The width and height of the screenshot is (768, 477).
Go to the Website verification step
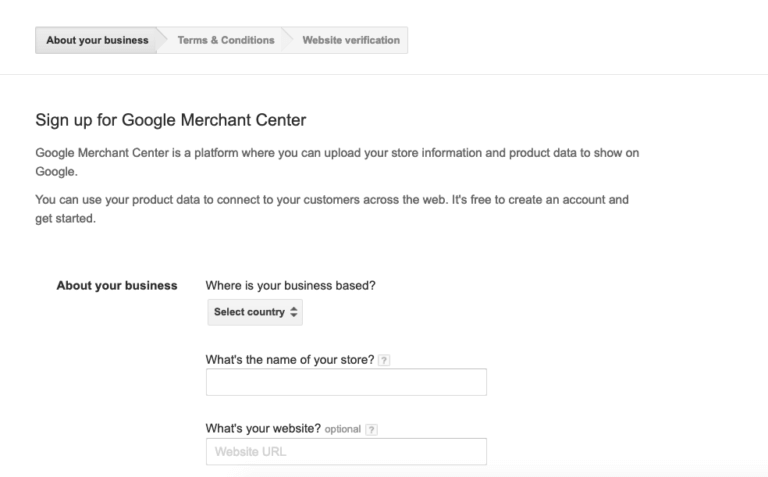[351, 40]
